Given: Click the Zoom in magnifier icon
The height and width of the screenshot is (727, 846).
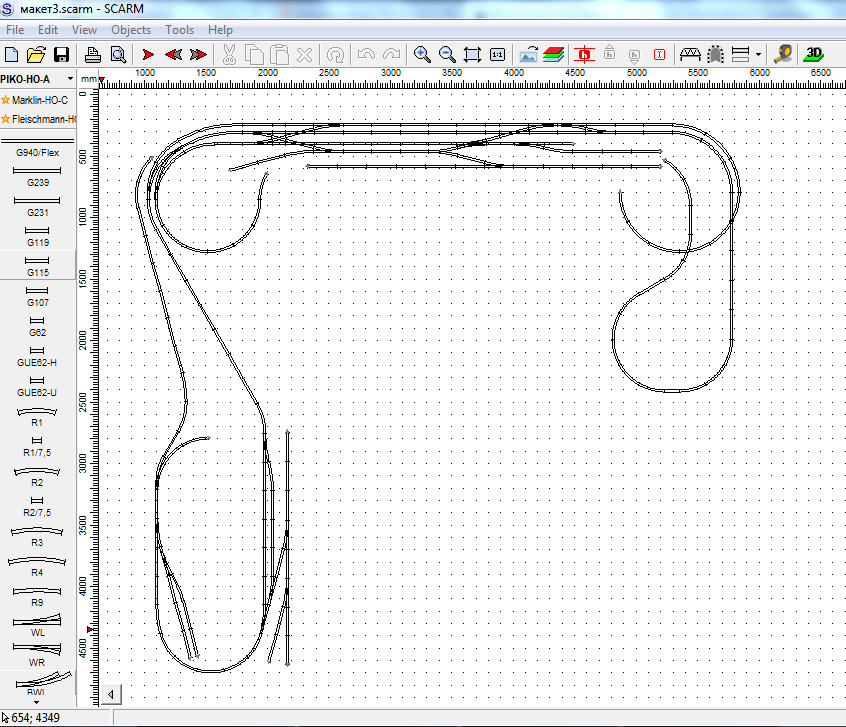Looking at the screenshot, I should click(422, 54).
